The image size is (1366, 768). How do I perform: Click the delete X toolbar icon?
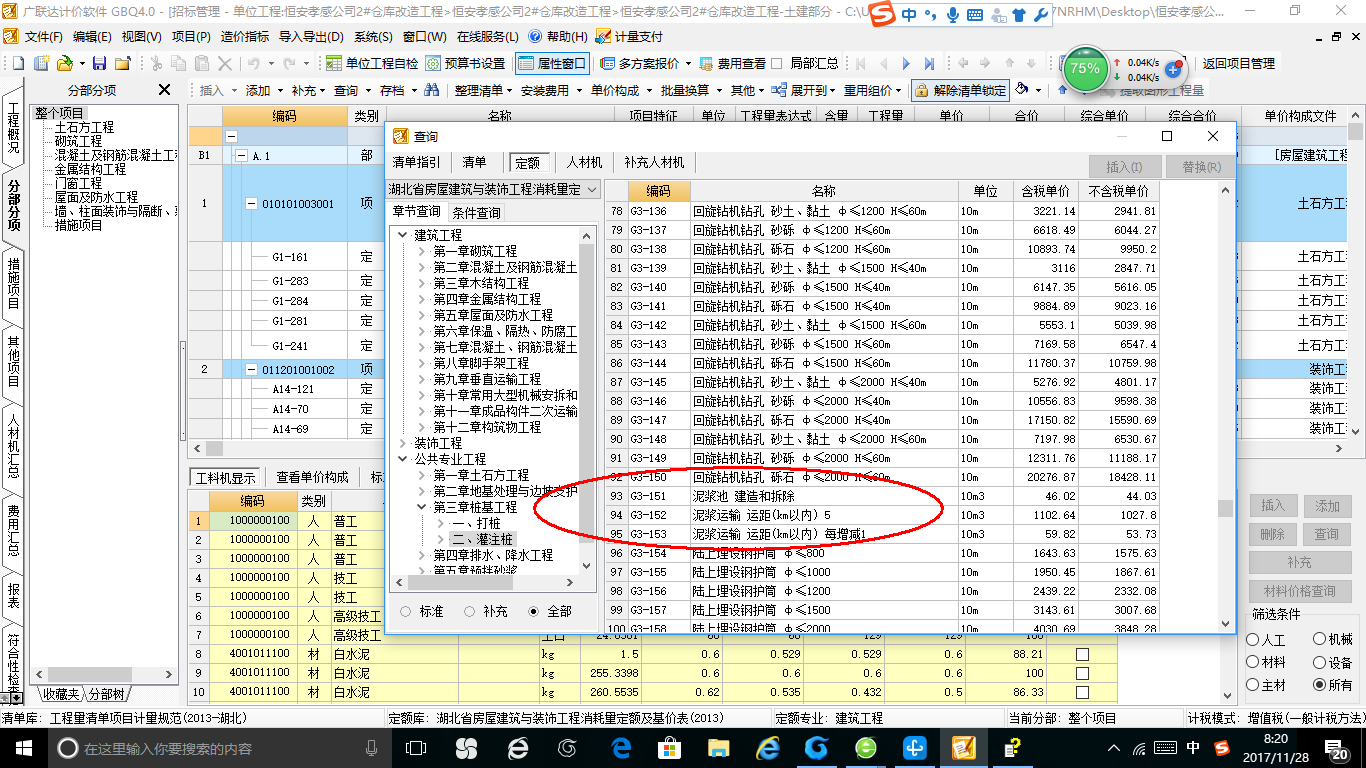(225, 63)
